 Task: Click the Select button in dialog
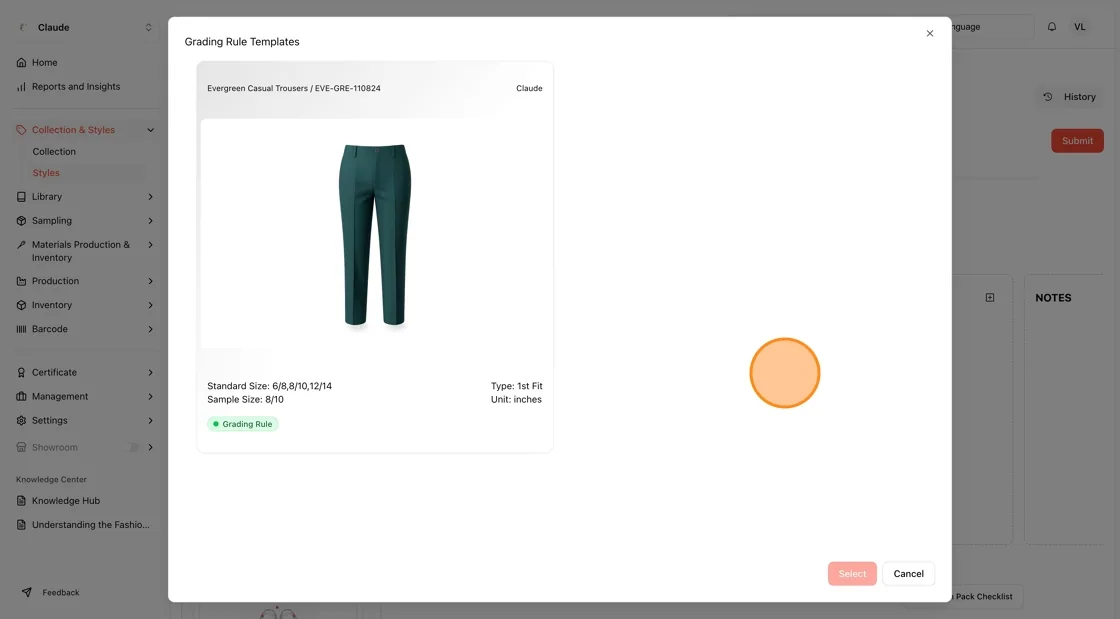pyautogui.click(x=852, y=574)
